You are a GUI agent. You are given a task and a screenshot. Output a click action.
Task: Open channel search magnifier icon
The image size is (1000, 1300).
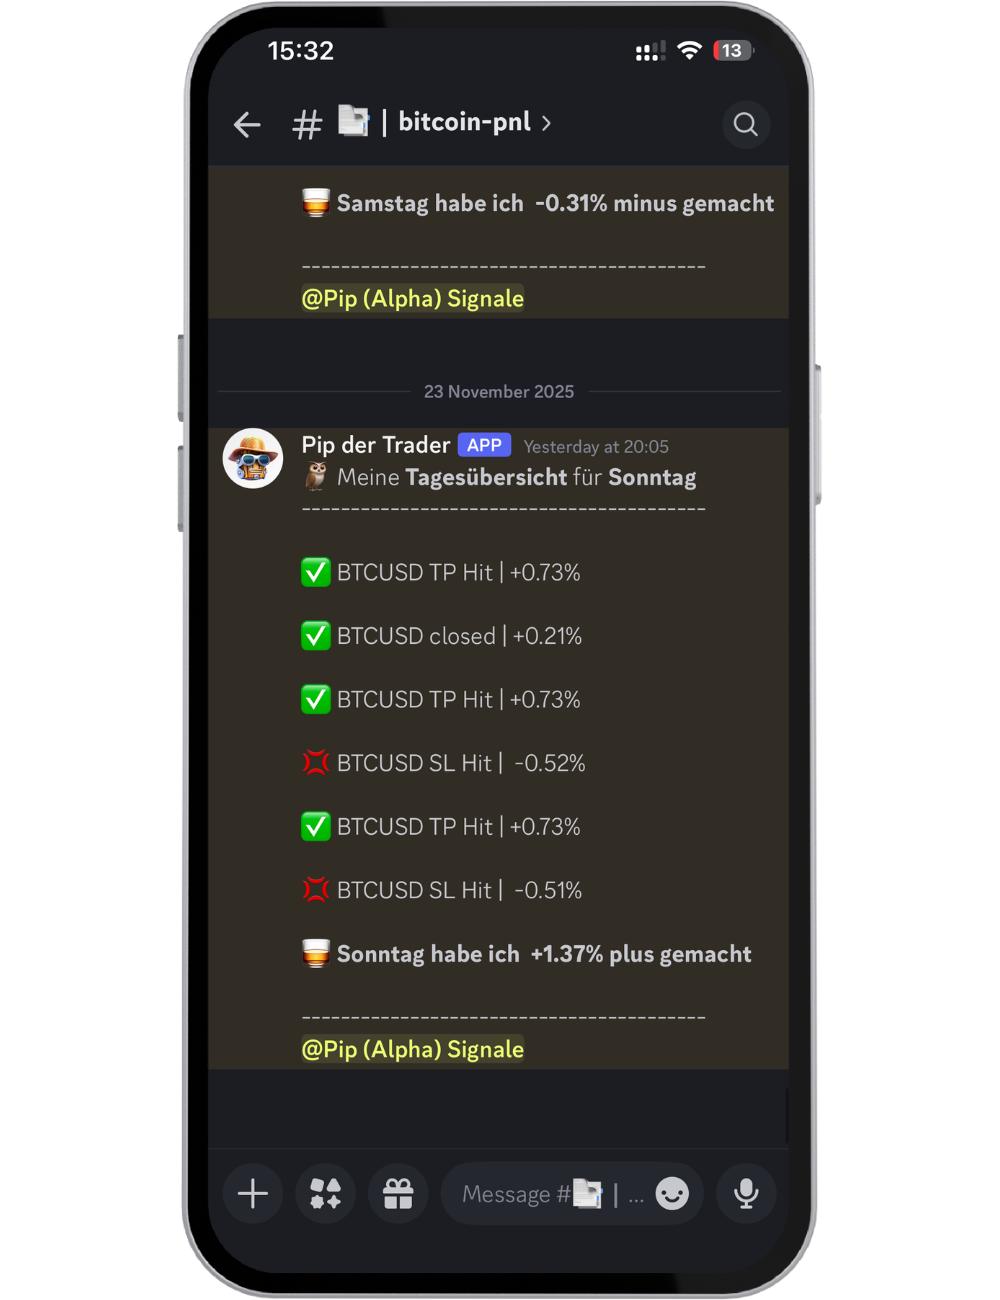pos(745,124)
